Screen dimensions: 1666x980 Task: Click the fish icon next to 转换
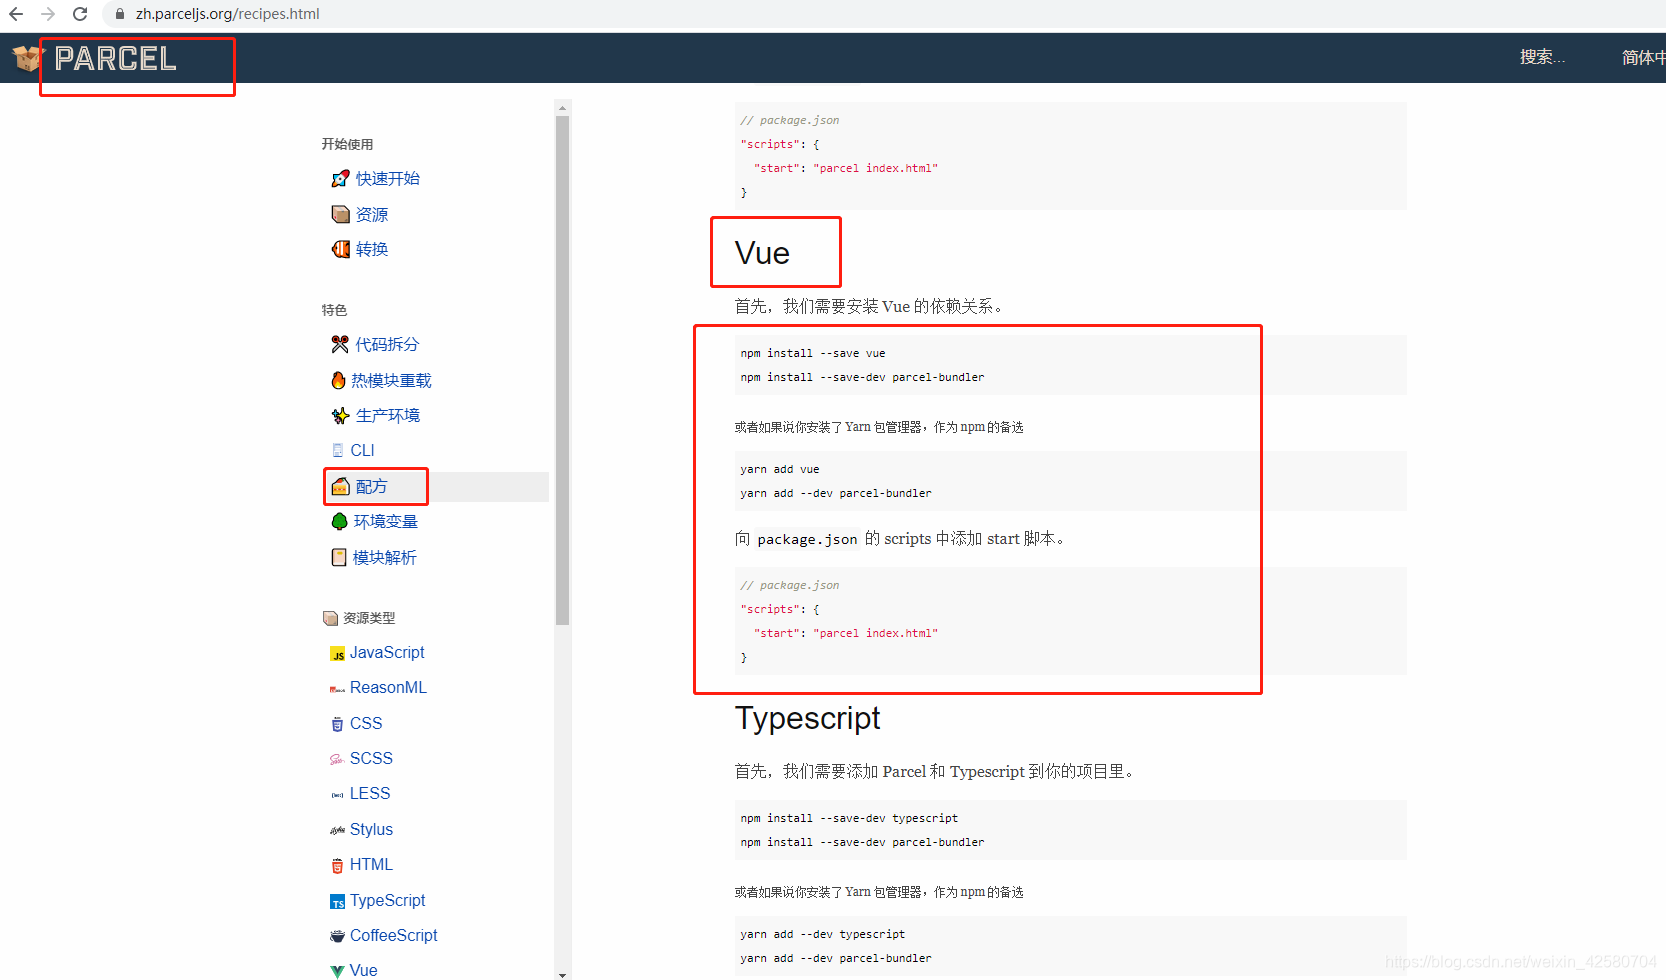(340, 249)
